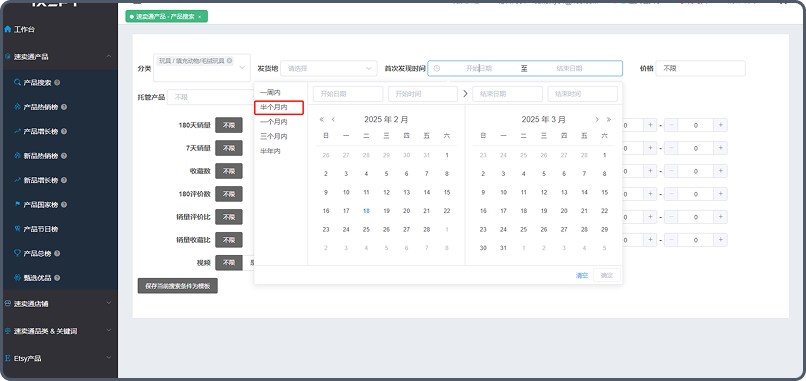Click the help icon next to 产品国家榜
This screenshot has width=806, height=381.
(x=64, y=205)
